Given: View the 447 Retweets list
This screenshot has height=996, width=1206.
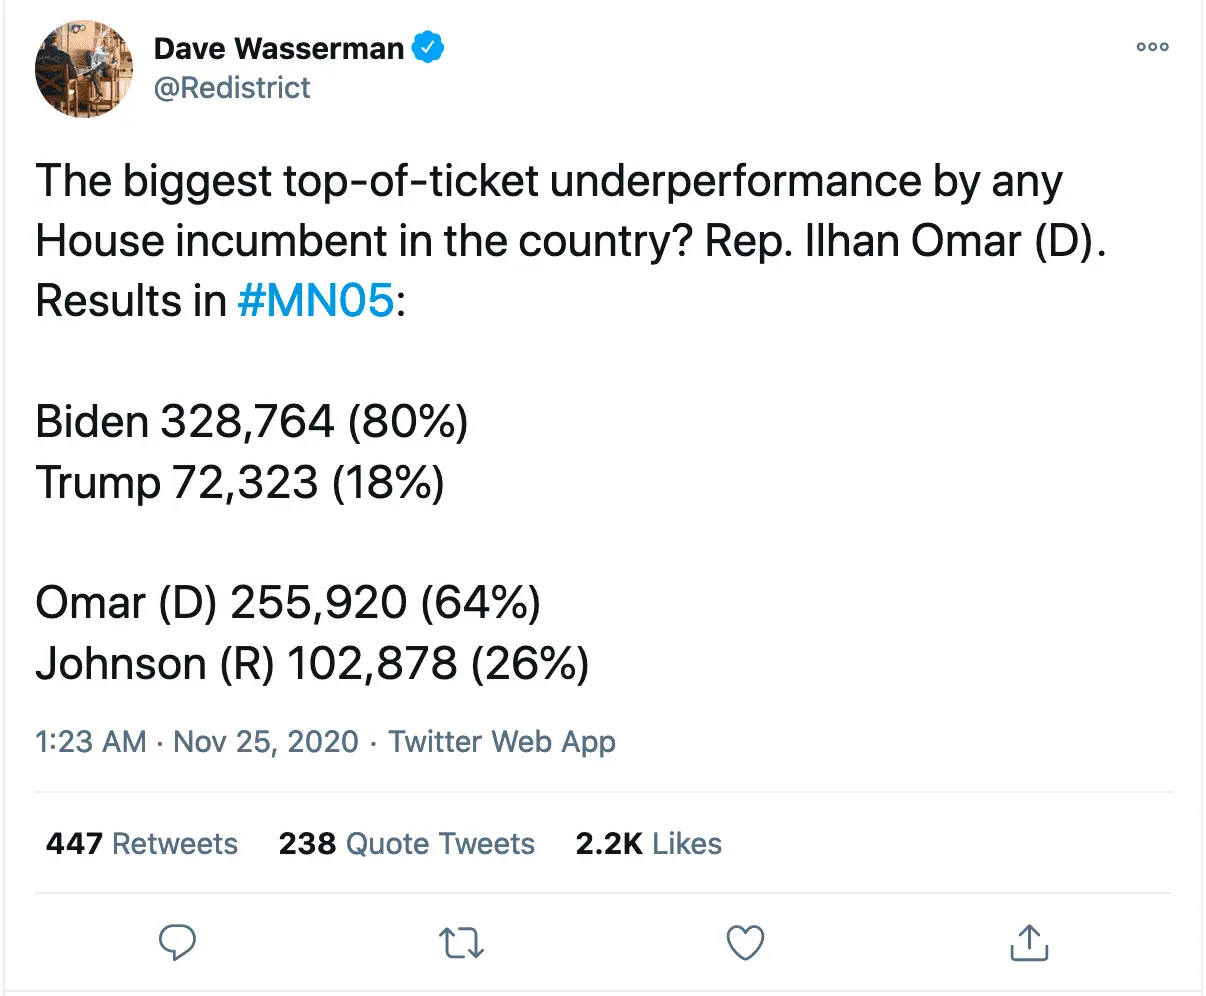Looking at the screenshot, I should pyautogui.click(x=142, y=843).
